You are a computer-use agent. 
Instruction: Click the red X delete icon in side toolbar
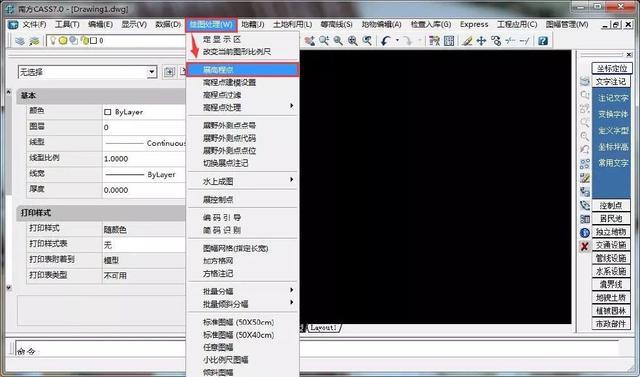coord(585,246)
